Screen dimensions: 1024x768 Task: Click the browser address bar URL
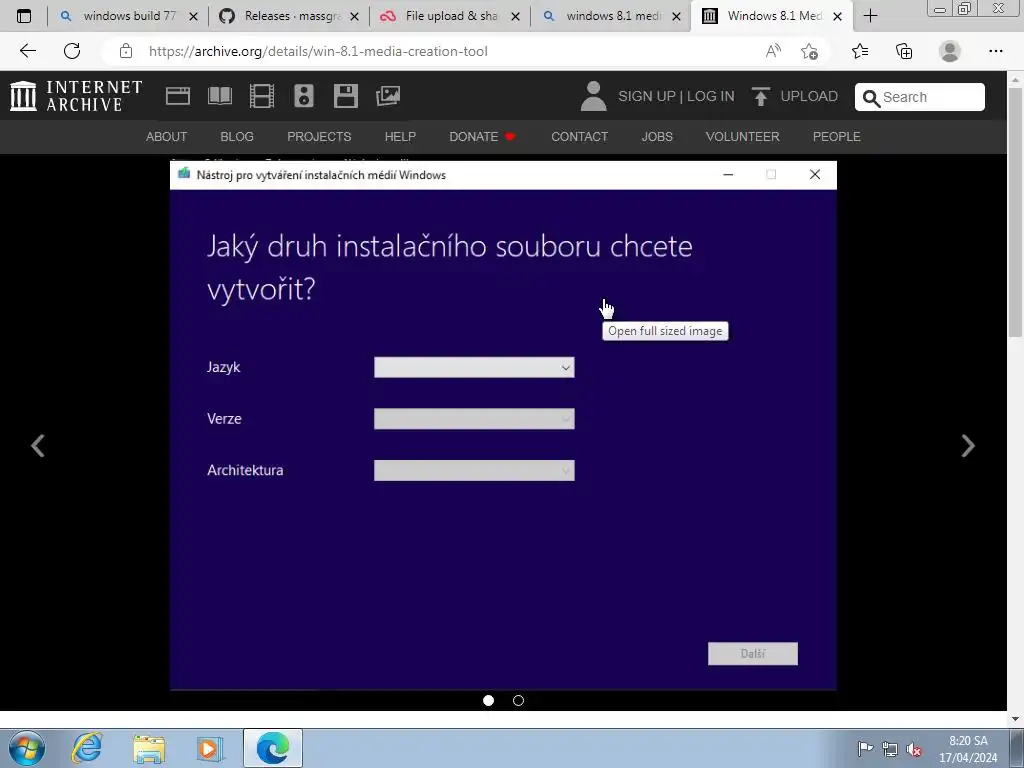[318, 51]
